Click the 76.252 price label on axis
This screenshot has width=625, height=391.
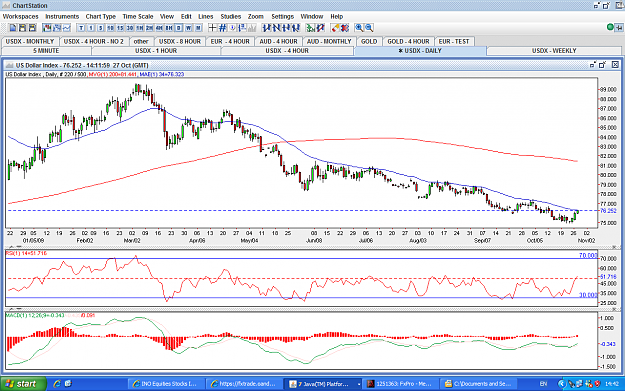608,211
